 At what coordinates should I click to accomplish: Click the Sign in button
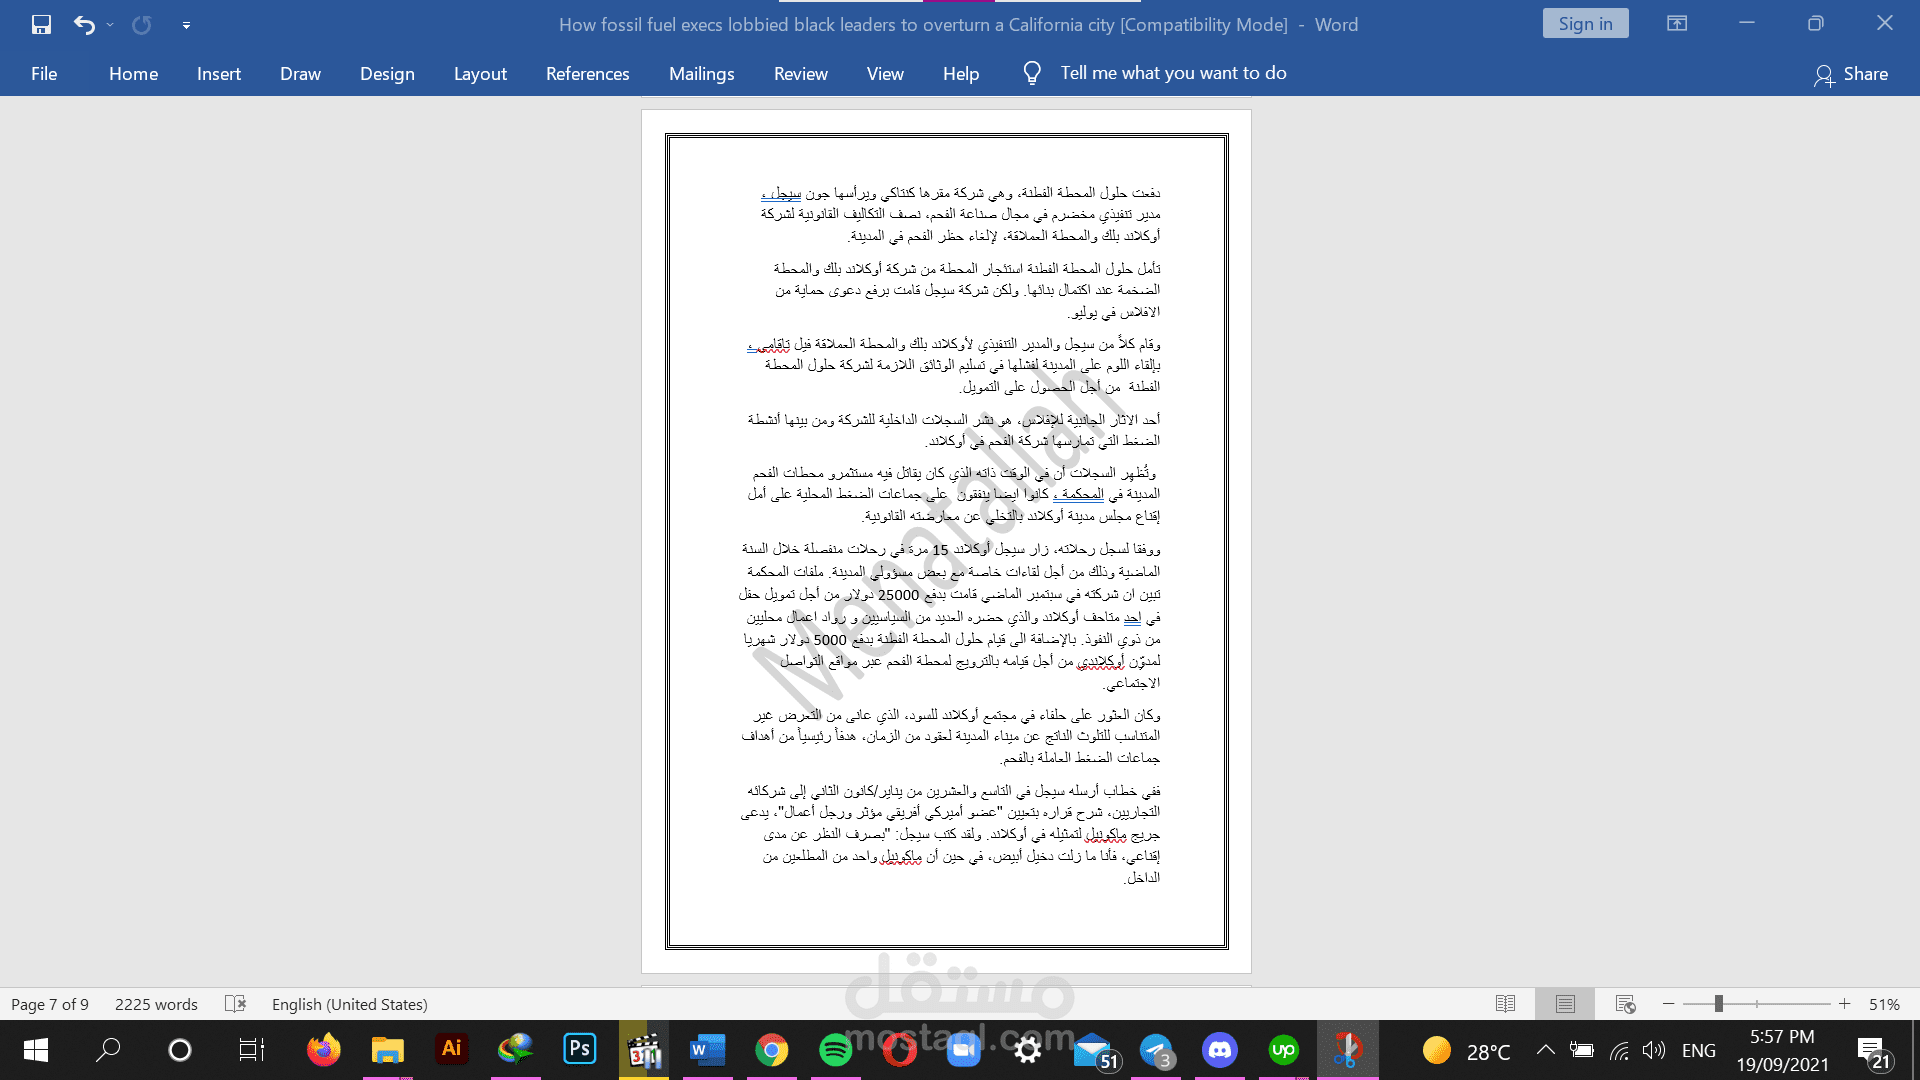point(1585,24)
